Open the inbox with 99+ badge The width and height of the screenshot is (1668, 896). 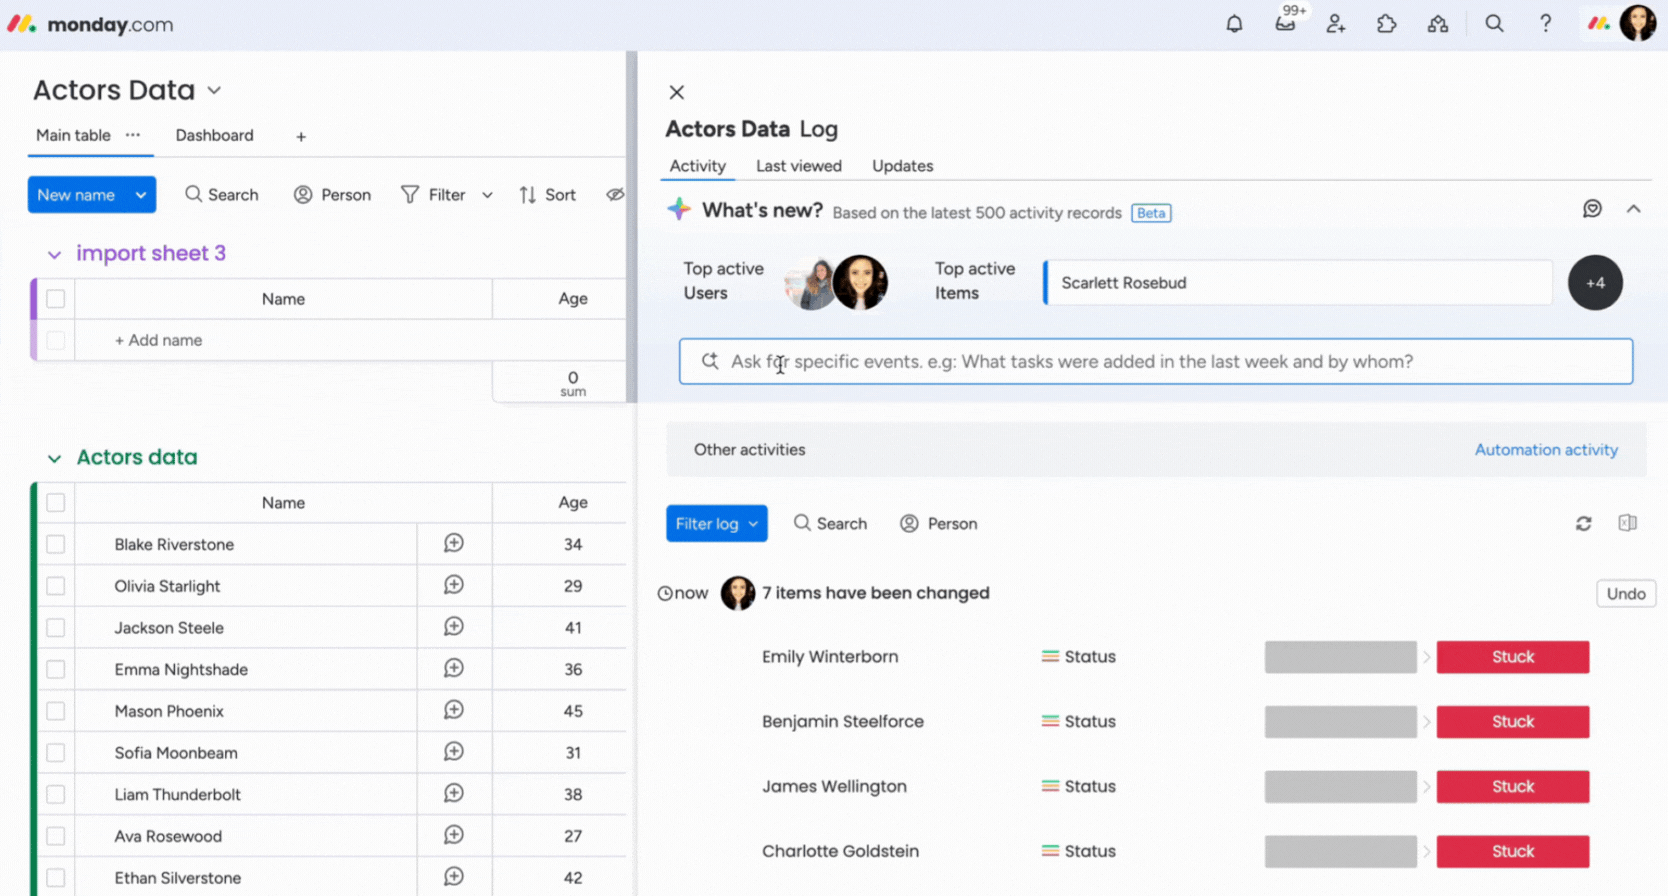coord(1286,23)
